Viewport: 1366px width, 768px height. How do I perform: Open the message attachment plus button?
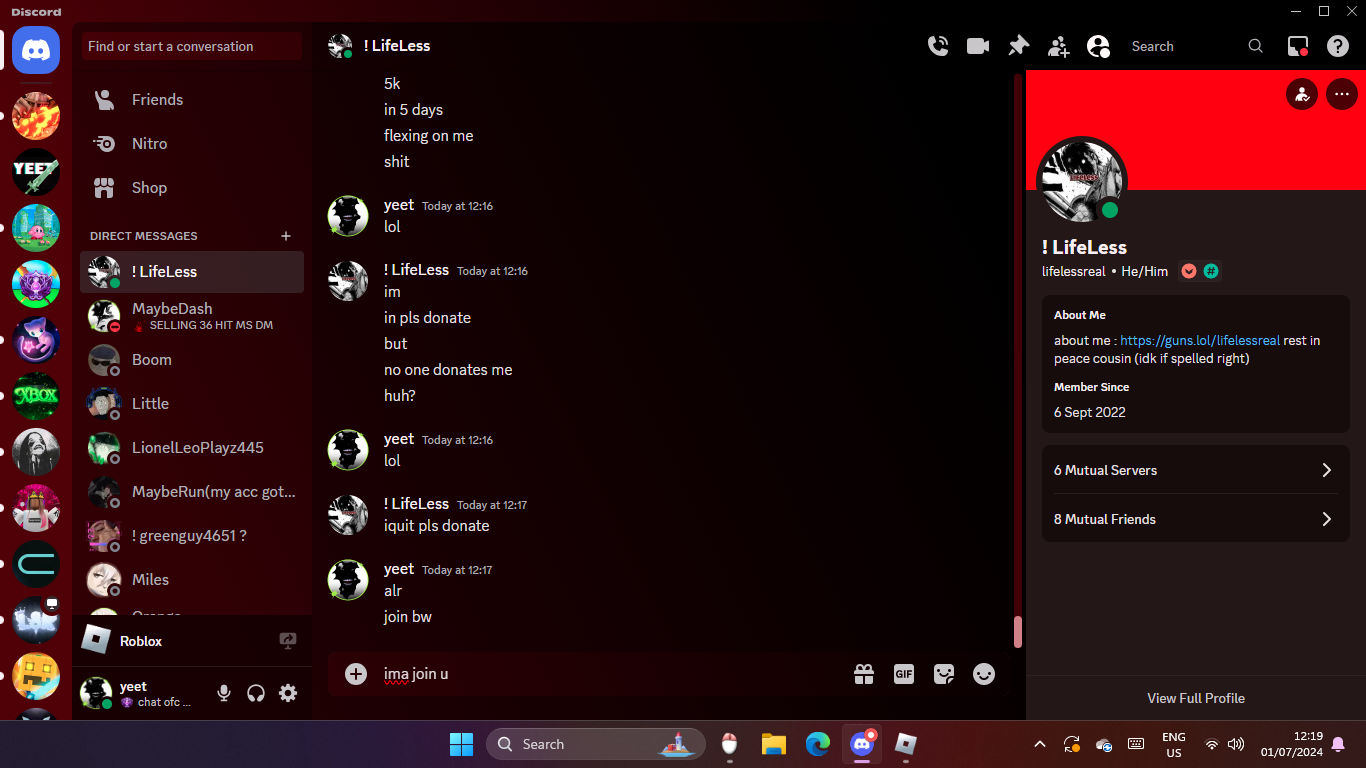click(x=356, y=674)
